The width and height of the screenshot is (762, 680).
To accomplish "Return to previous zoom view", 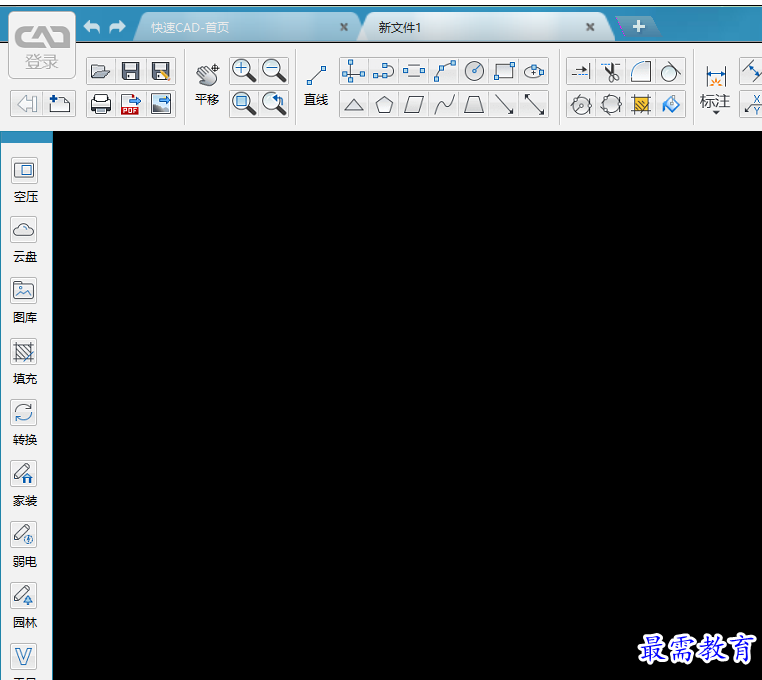I will 274,104.
